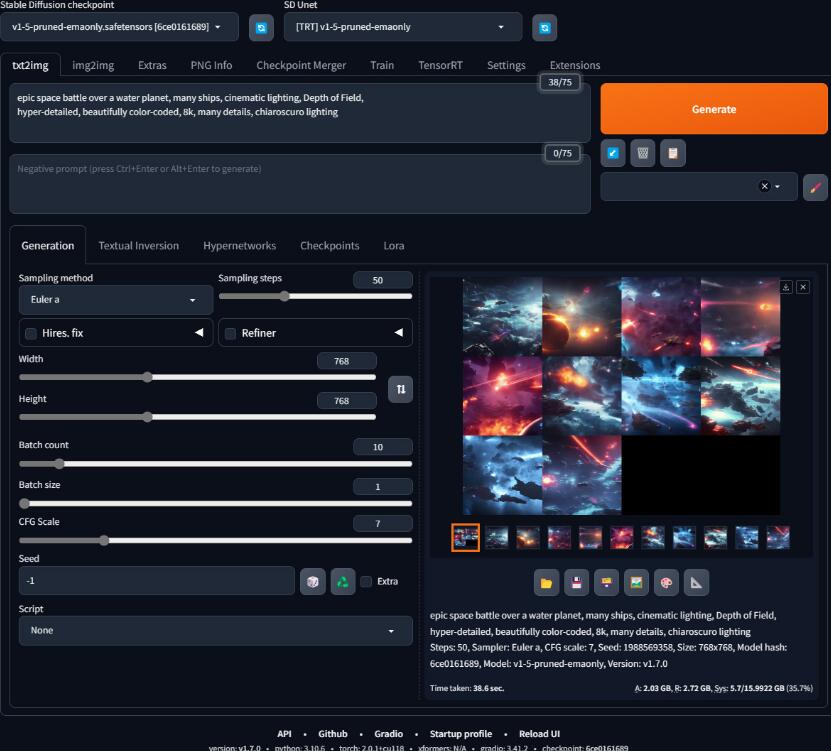Enable the Refiner checkbox
The width and height of the screenshot is (831, 751).
(x=230, y=333)
